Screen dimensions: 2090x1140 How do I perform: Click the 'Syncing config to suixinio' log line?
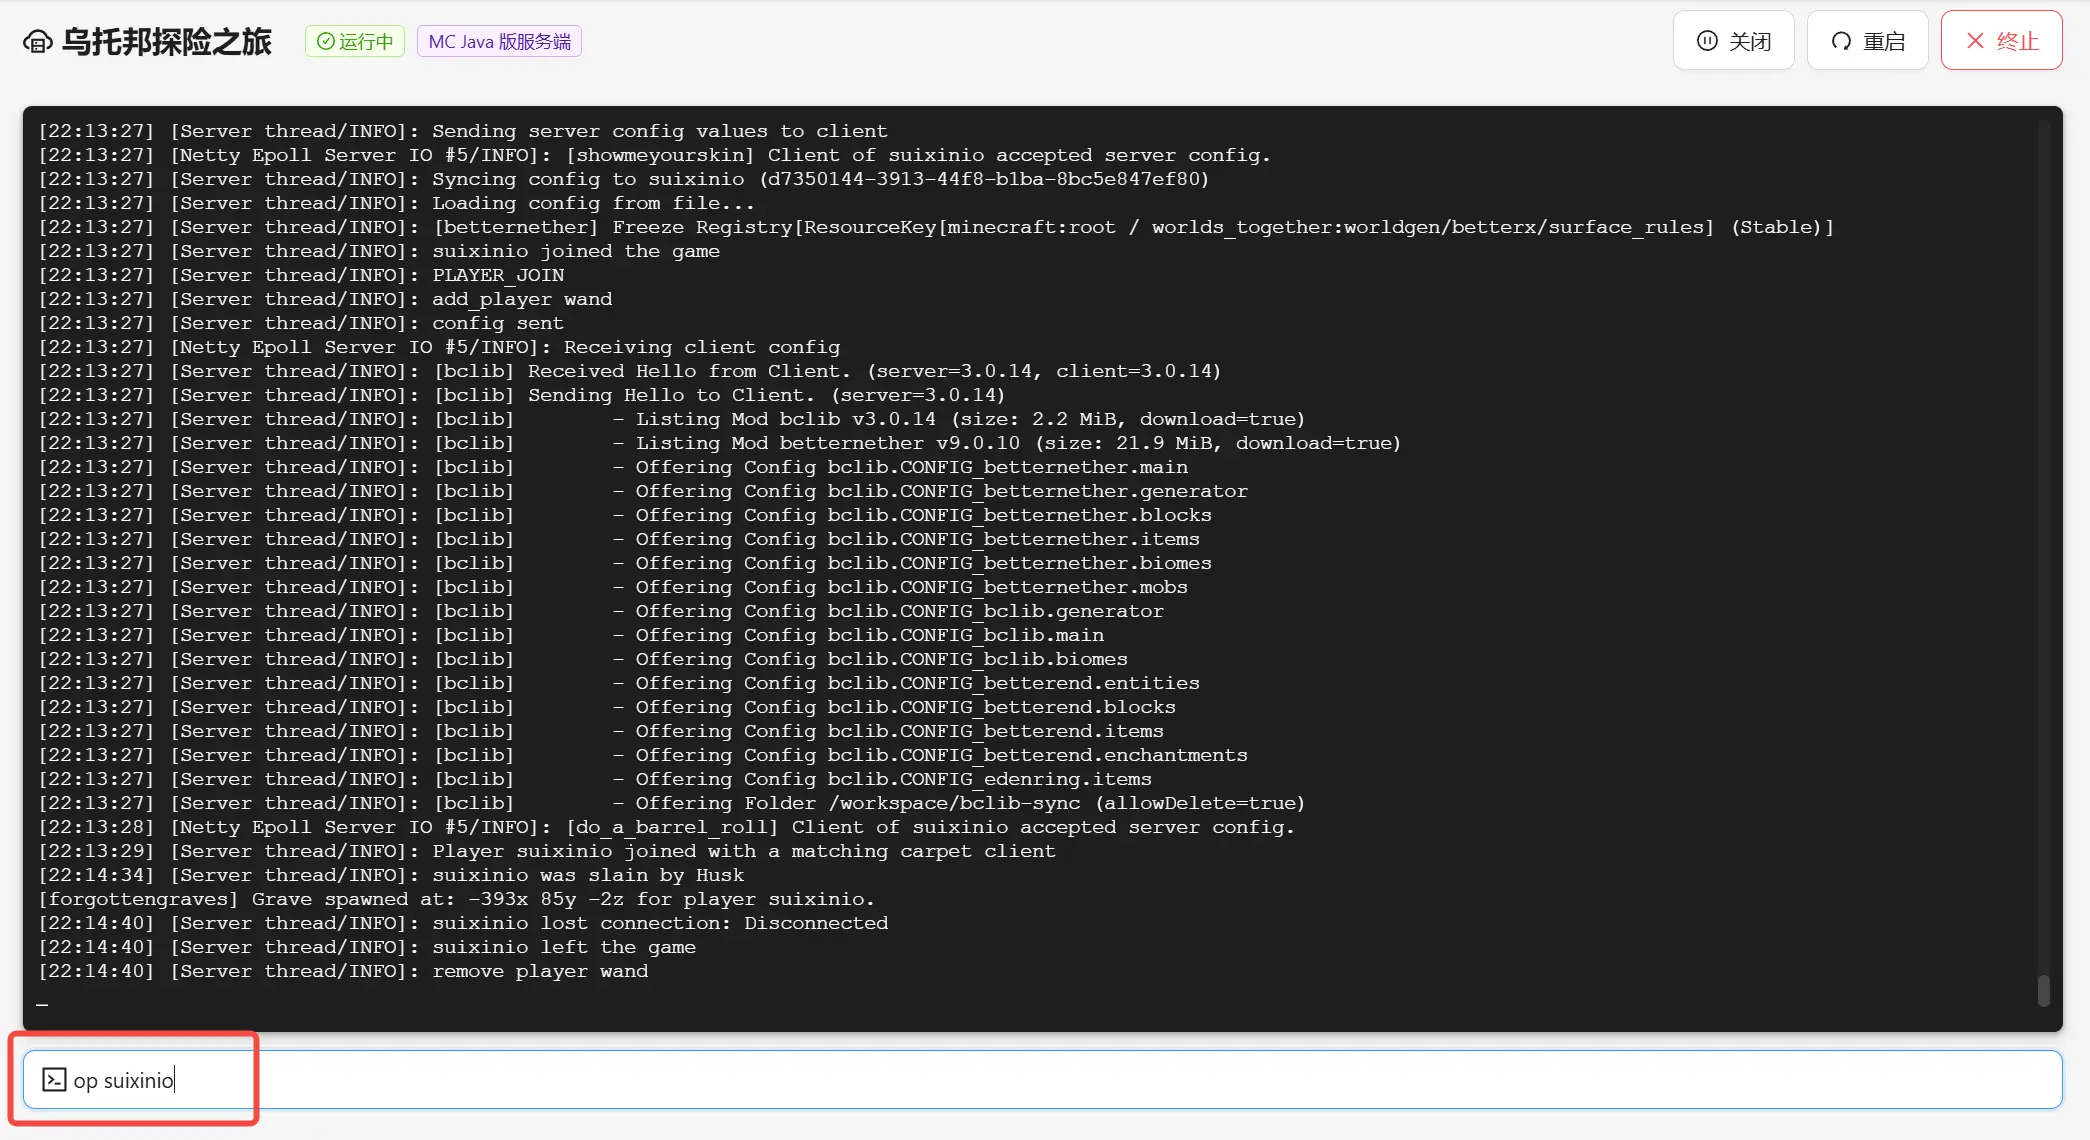click(624, 179)
